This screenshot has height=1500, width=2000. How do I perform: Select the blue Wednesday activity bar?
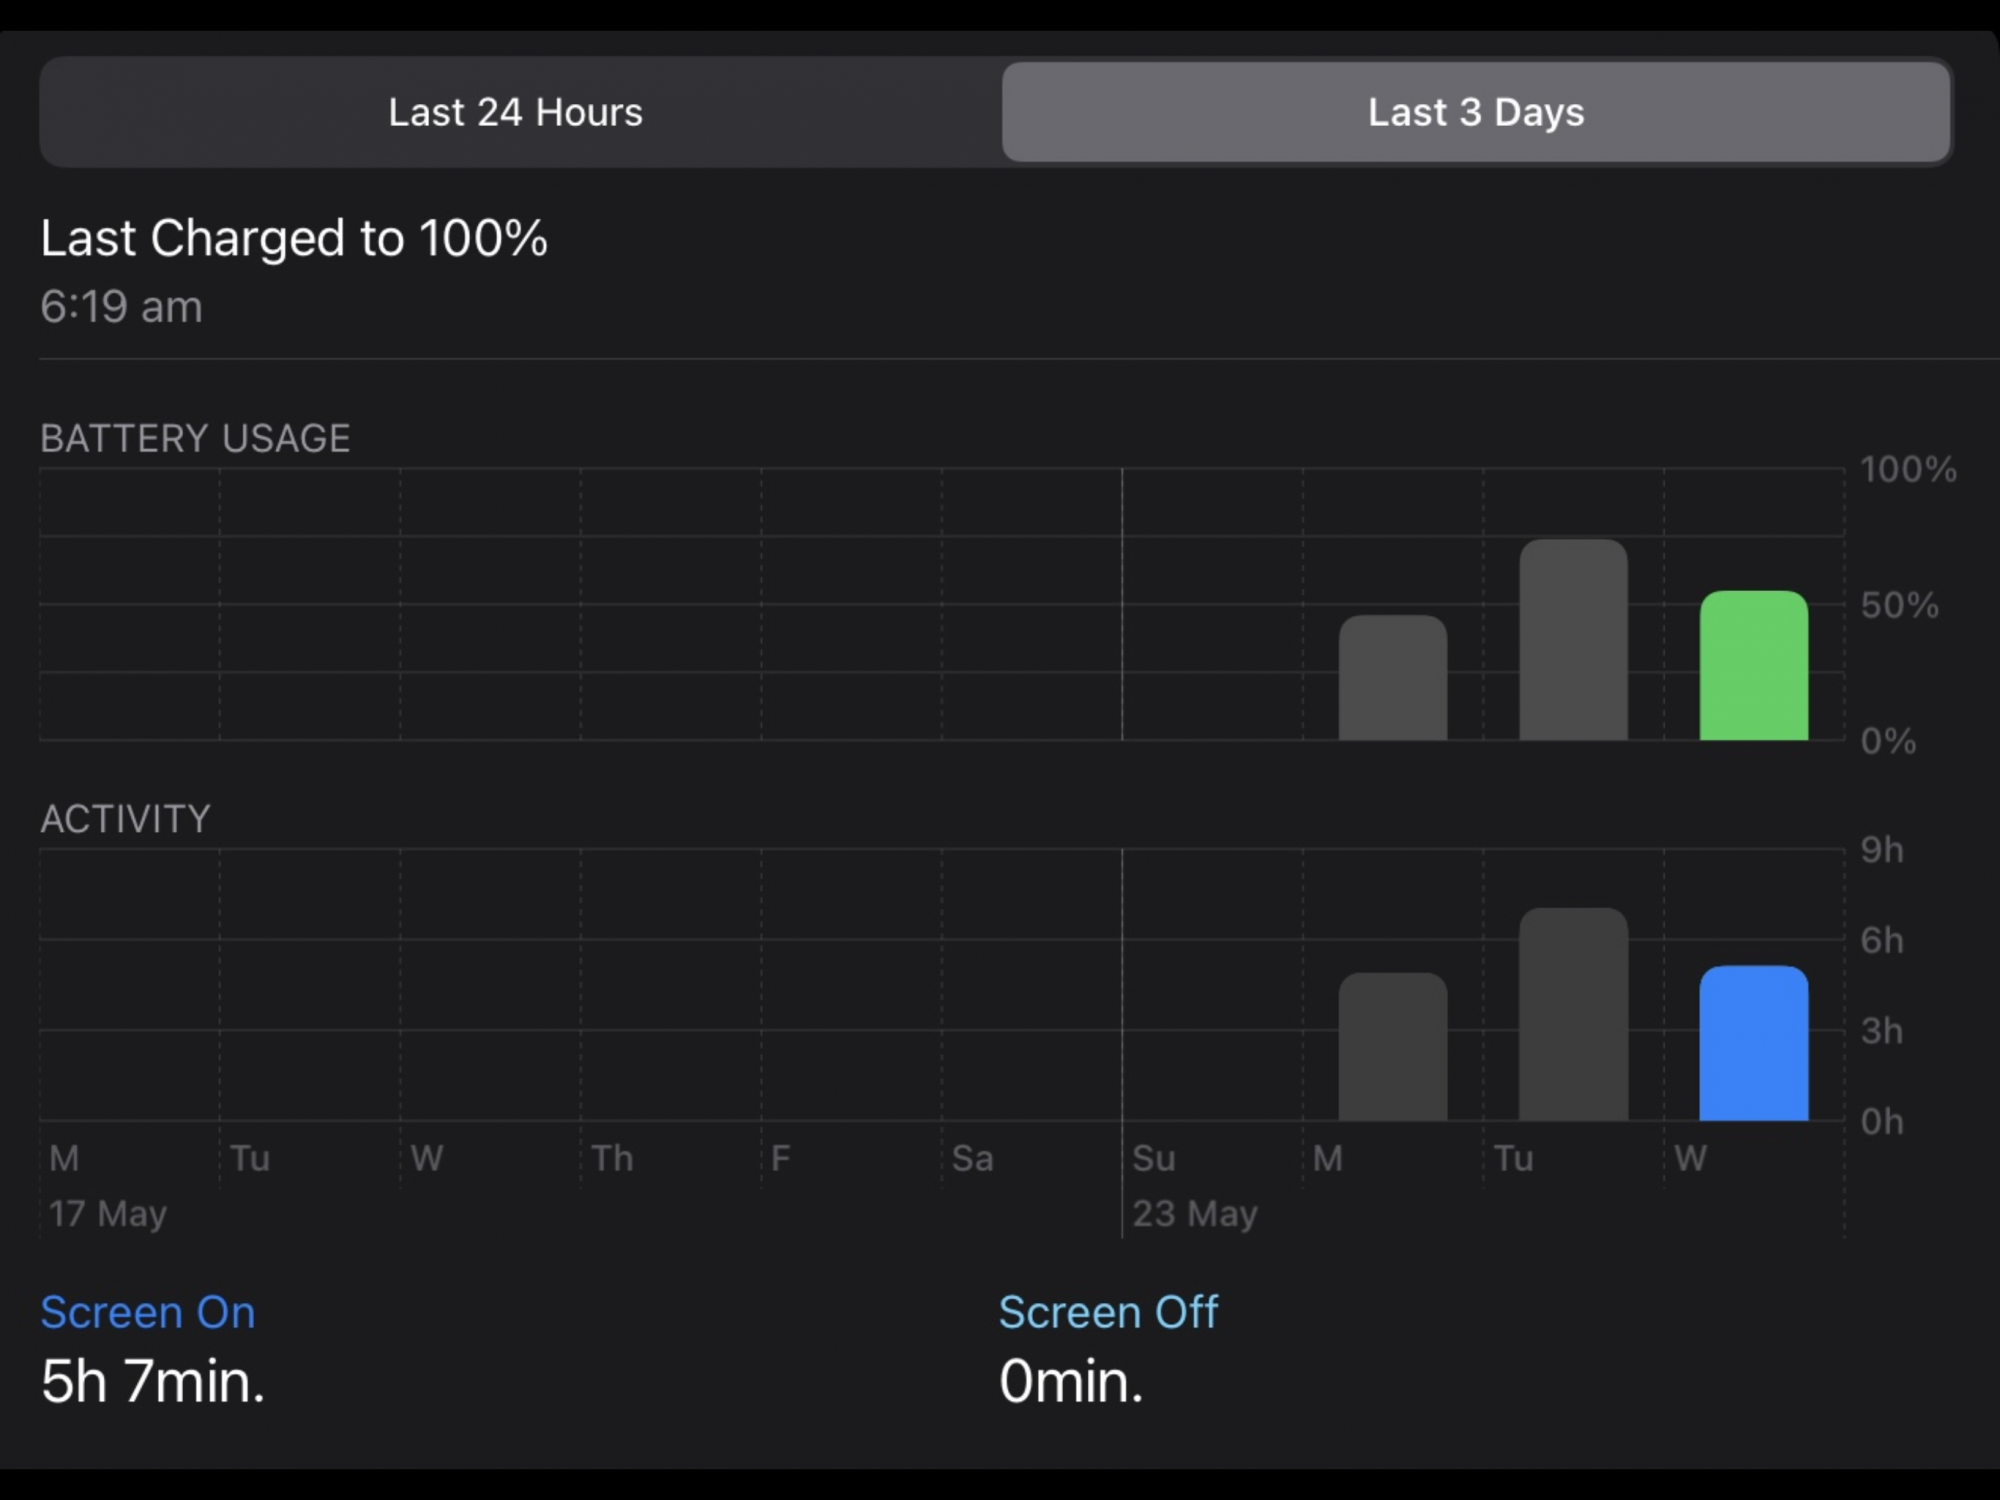pyautogui.click(x=1753, y=1043)
